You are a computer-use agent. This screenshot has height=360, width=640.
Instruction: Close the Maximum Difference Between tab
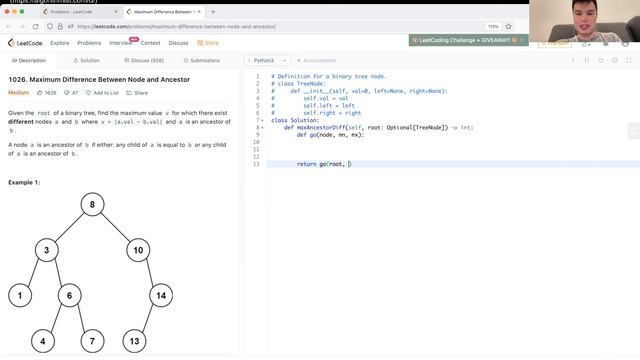[x=199, y=12]
